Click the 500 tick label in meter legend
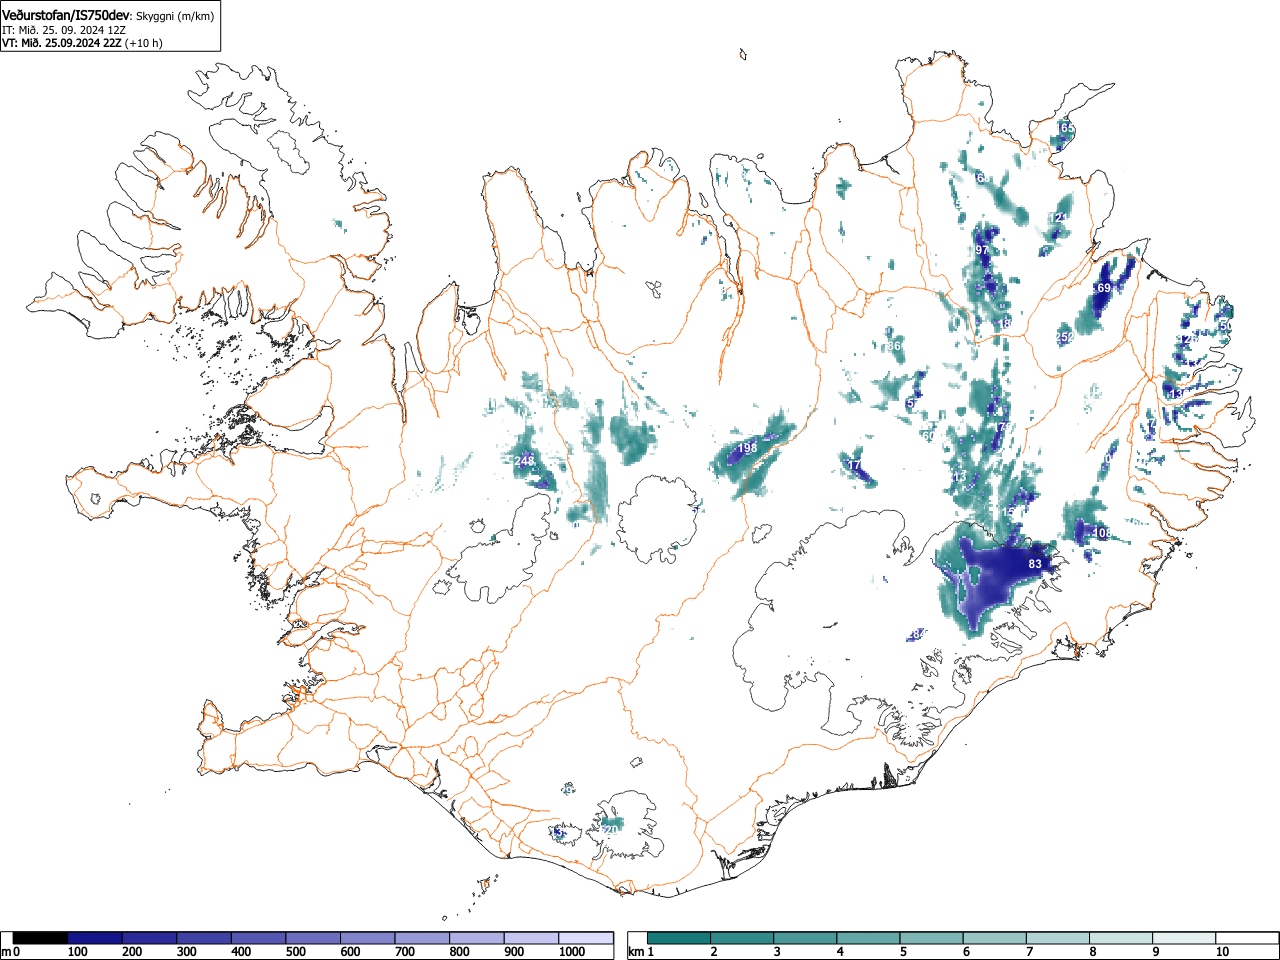Image resolution: width=1280 pixels, height=960 pixels. coord(295,952)
